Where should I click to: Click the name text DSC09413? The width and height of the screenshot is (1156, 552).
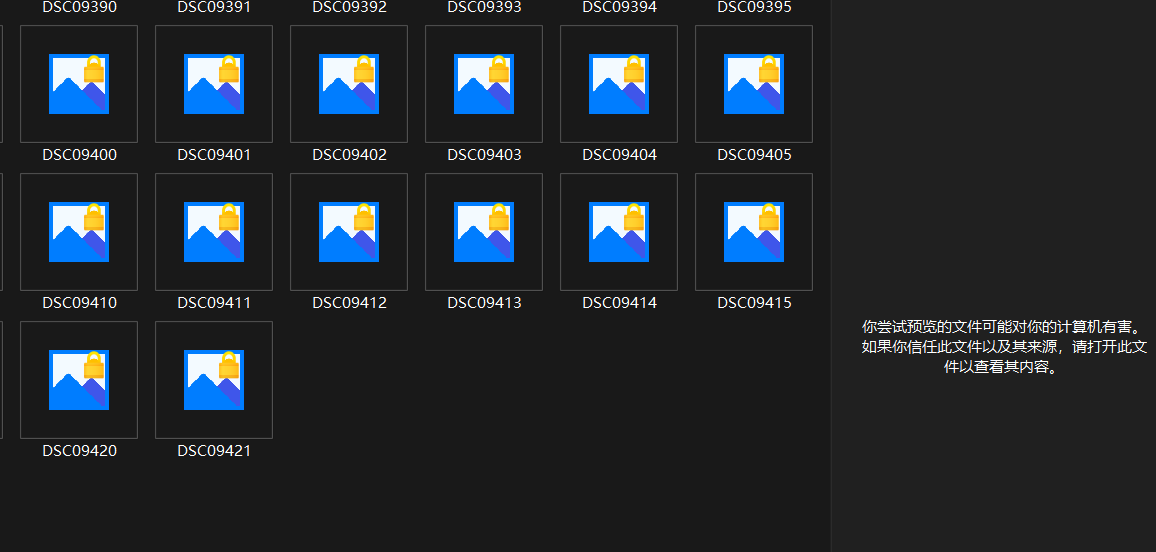[x=484, y=303]
